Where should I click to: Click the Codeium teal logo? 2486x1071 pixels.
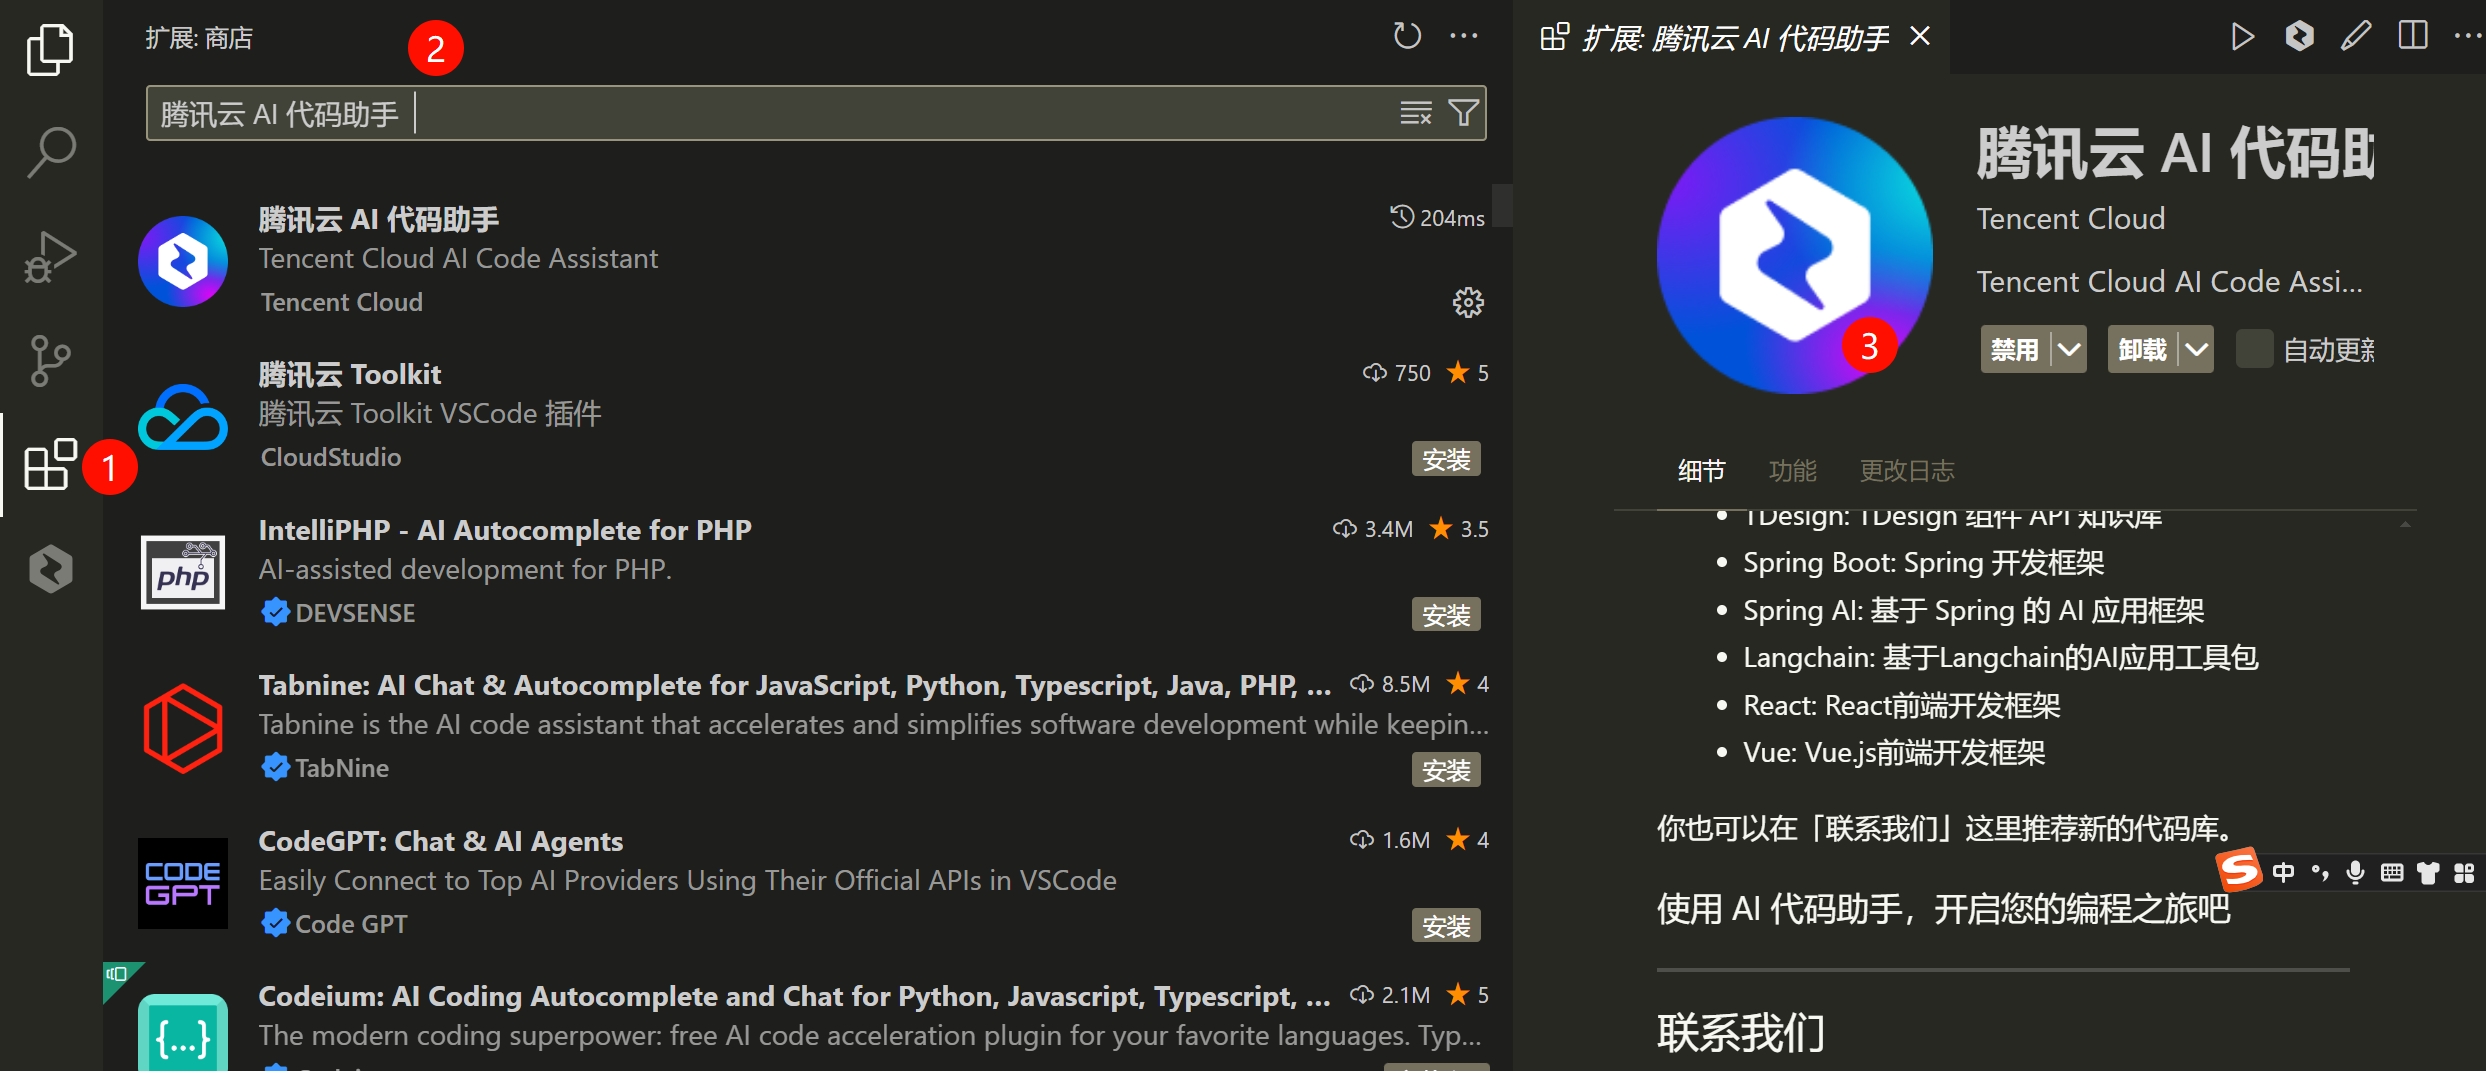(x=183, y=1033)
